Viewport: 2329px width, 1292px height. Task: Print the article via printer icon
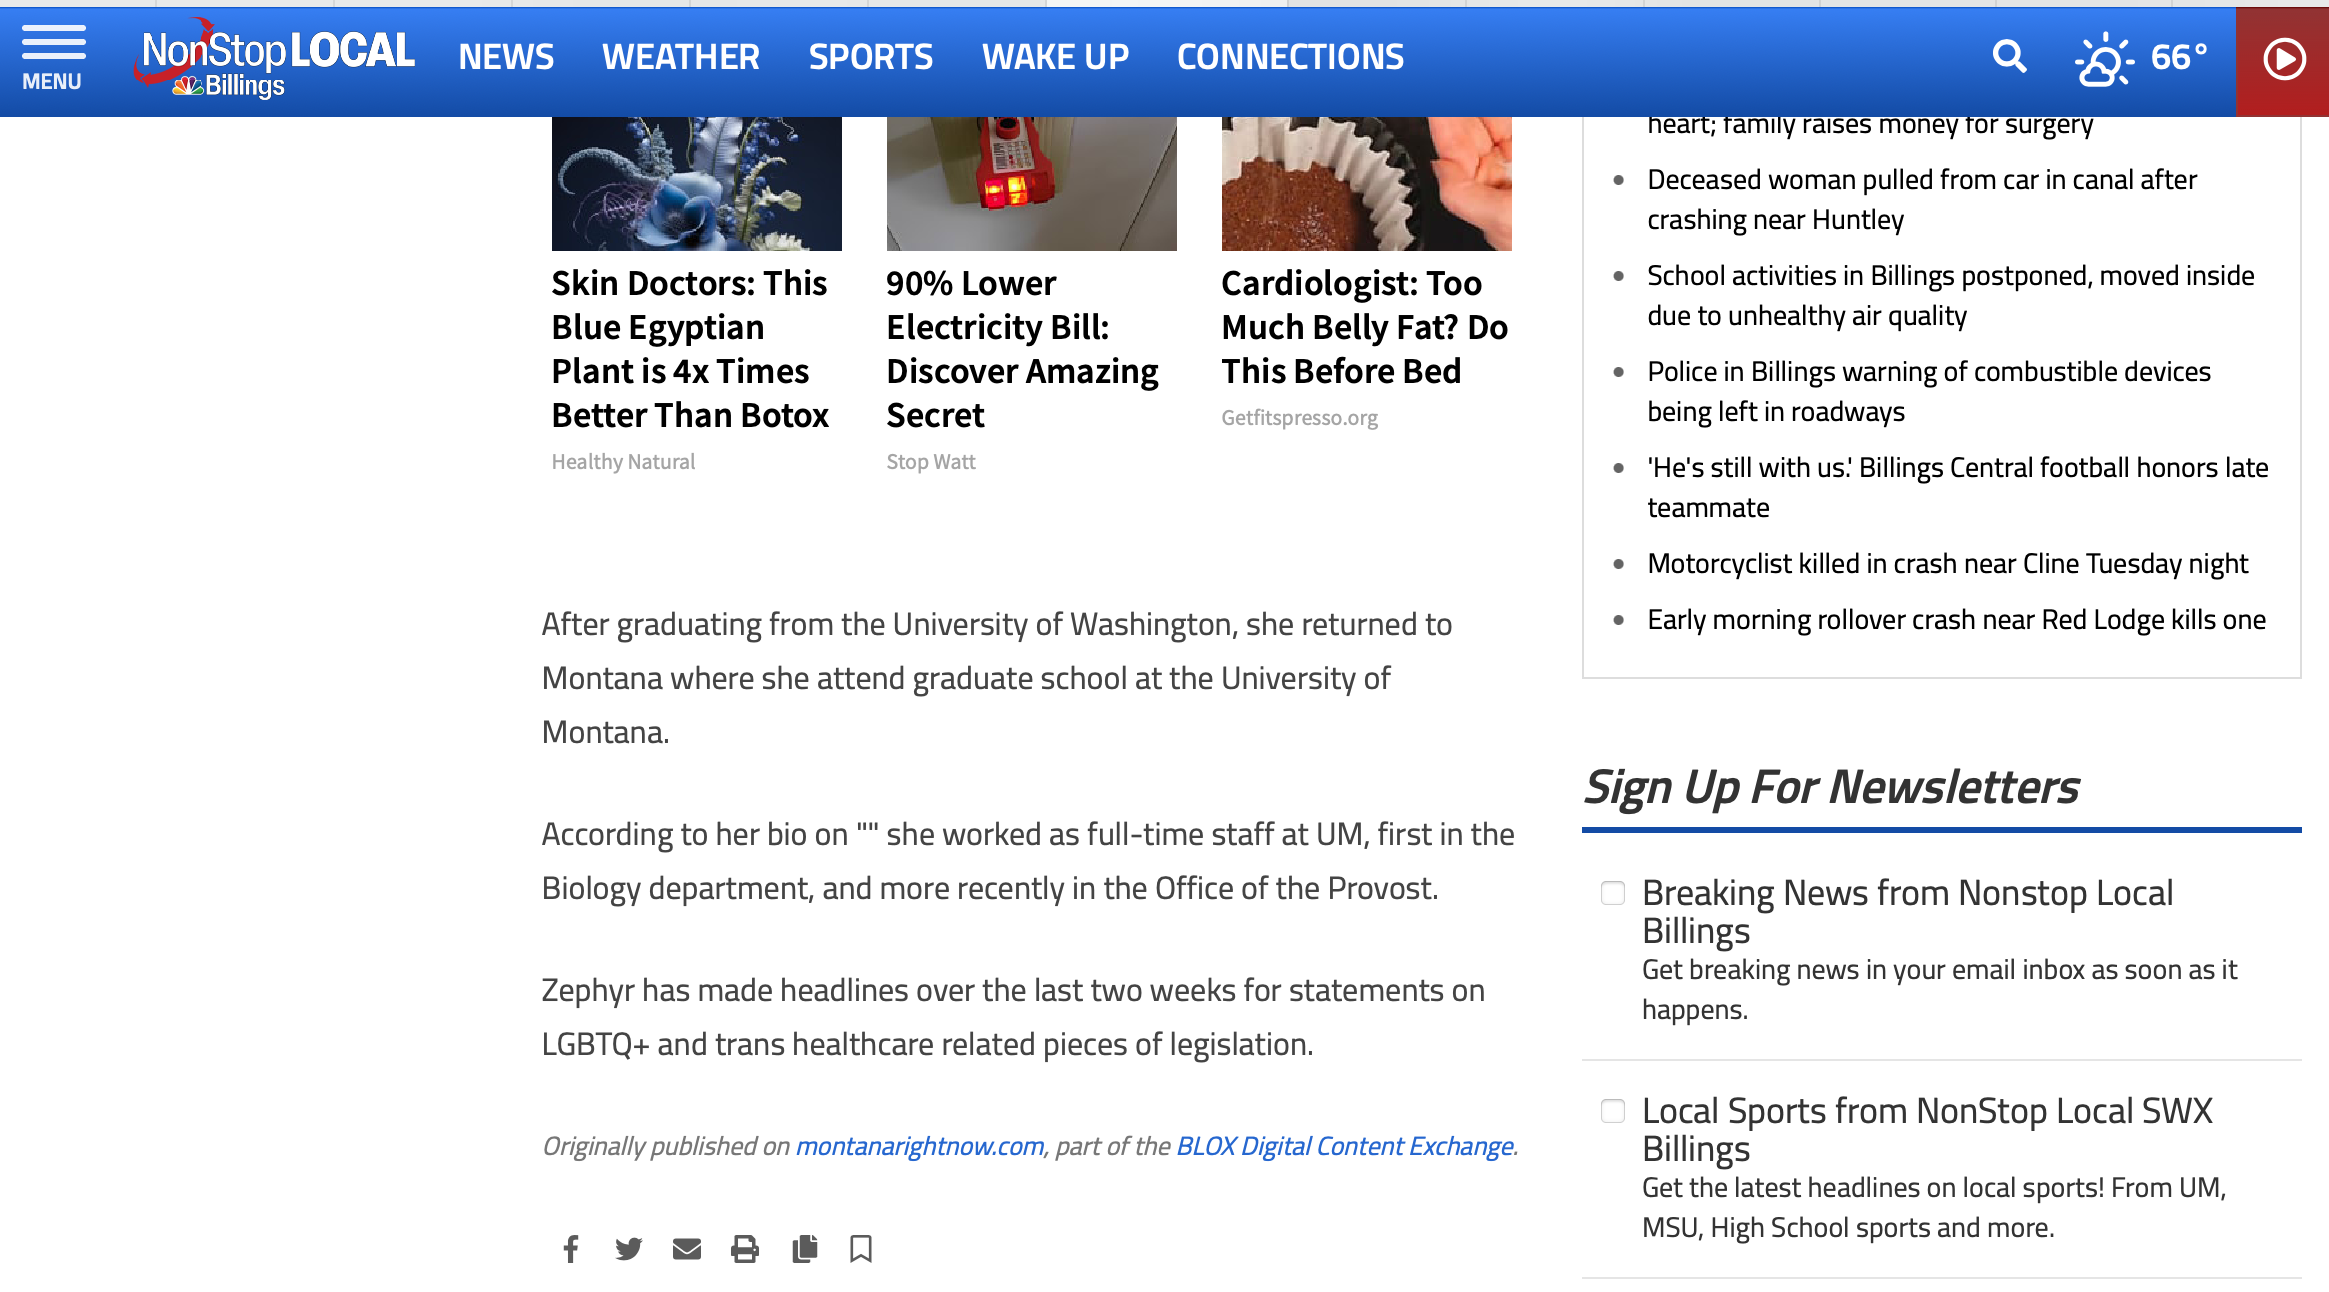tap(744, 1248)
